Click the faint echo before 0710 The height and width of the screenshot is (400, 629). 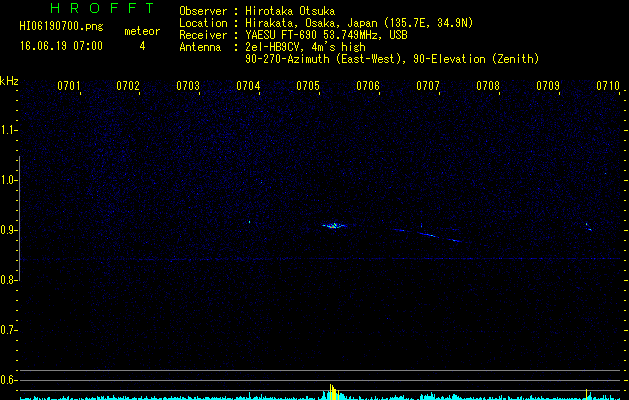tap(588, 227)
